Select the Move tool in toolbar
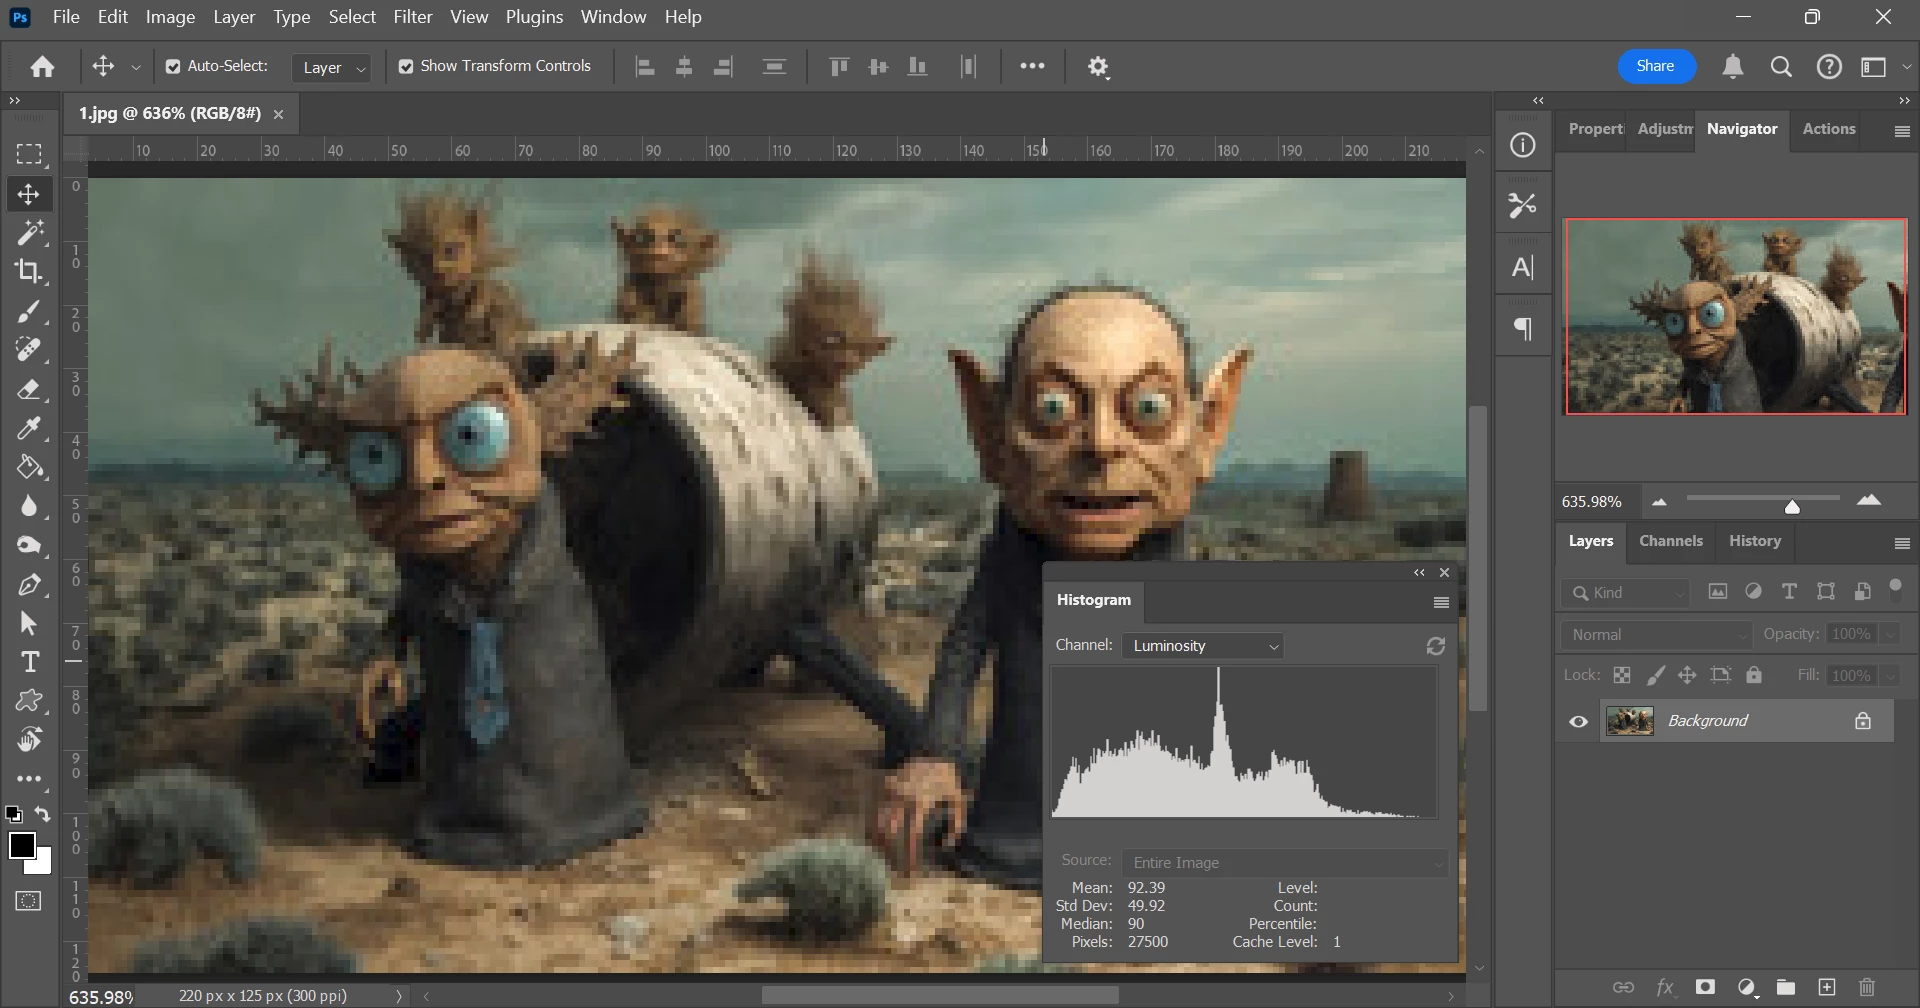Viewport: 1920px width, 1008px height. [x=29, y=194]
